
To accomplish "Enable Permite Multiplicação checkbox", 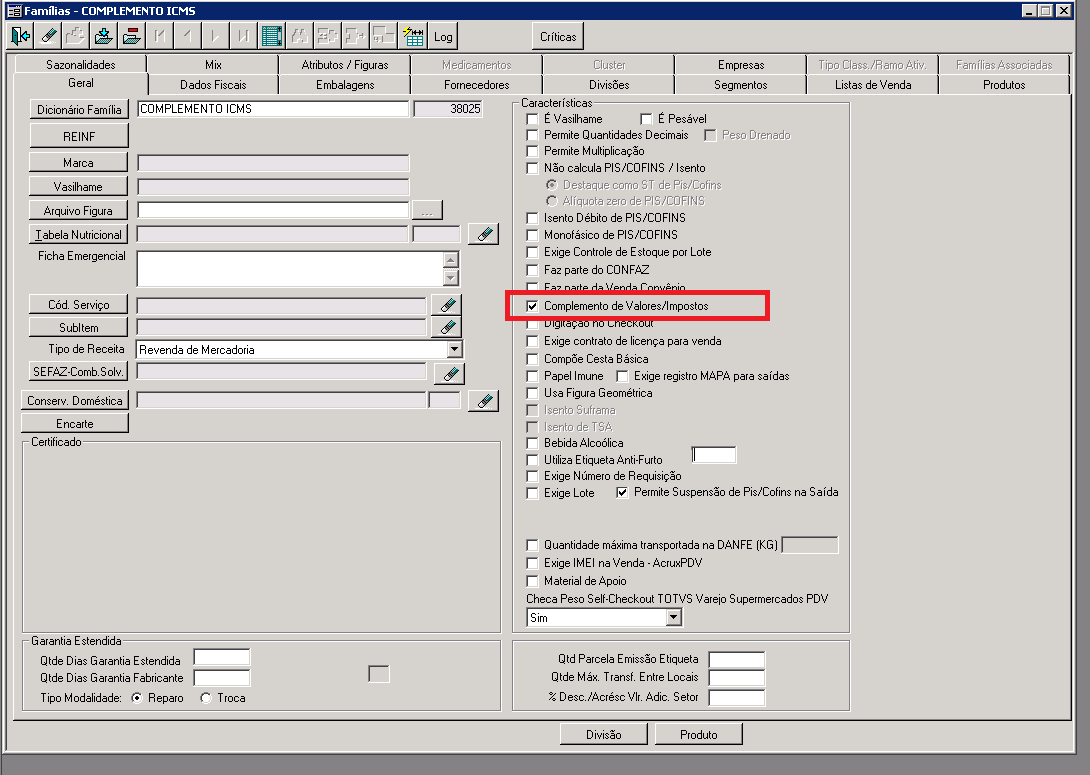I will coord(532,151).
